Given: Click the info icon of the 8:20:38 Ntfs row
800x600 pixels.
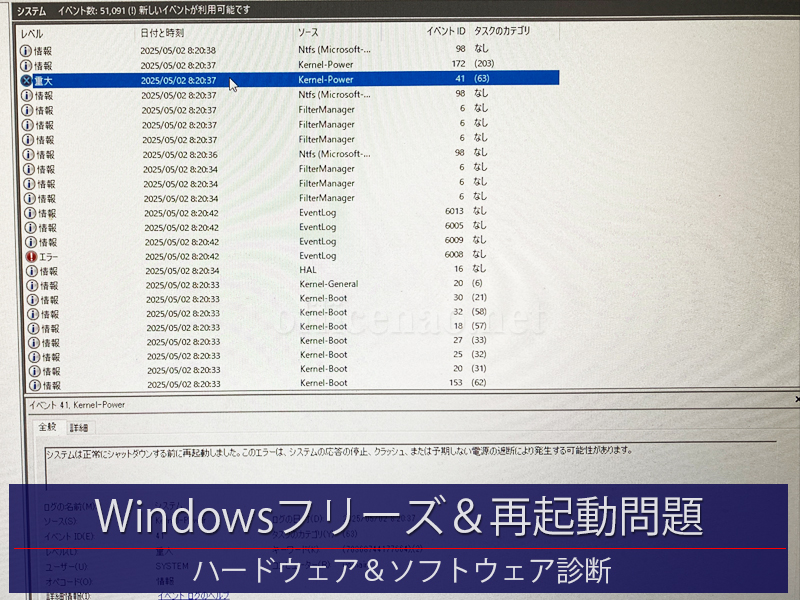Looking at the screenshot, I should (x=26, y=51).
